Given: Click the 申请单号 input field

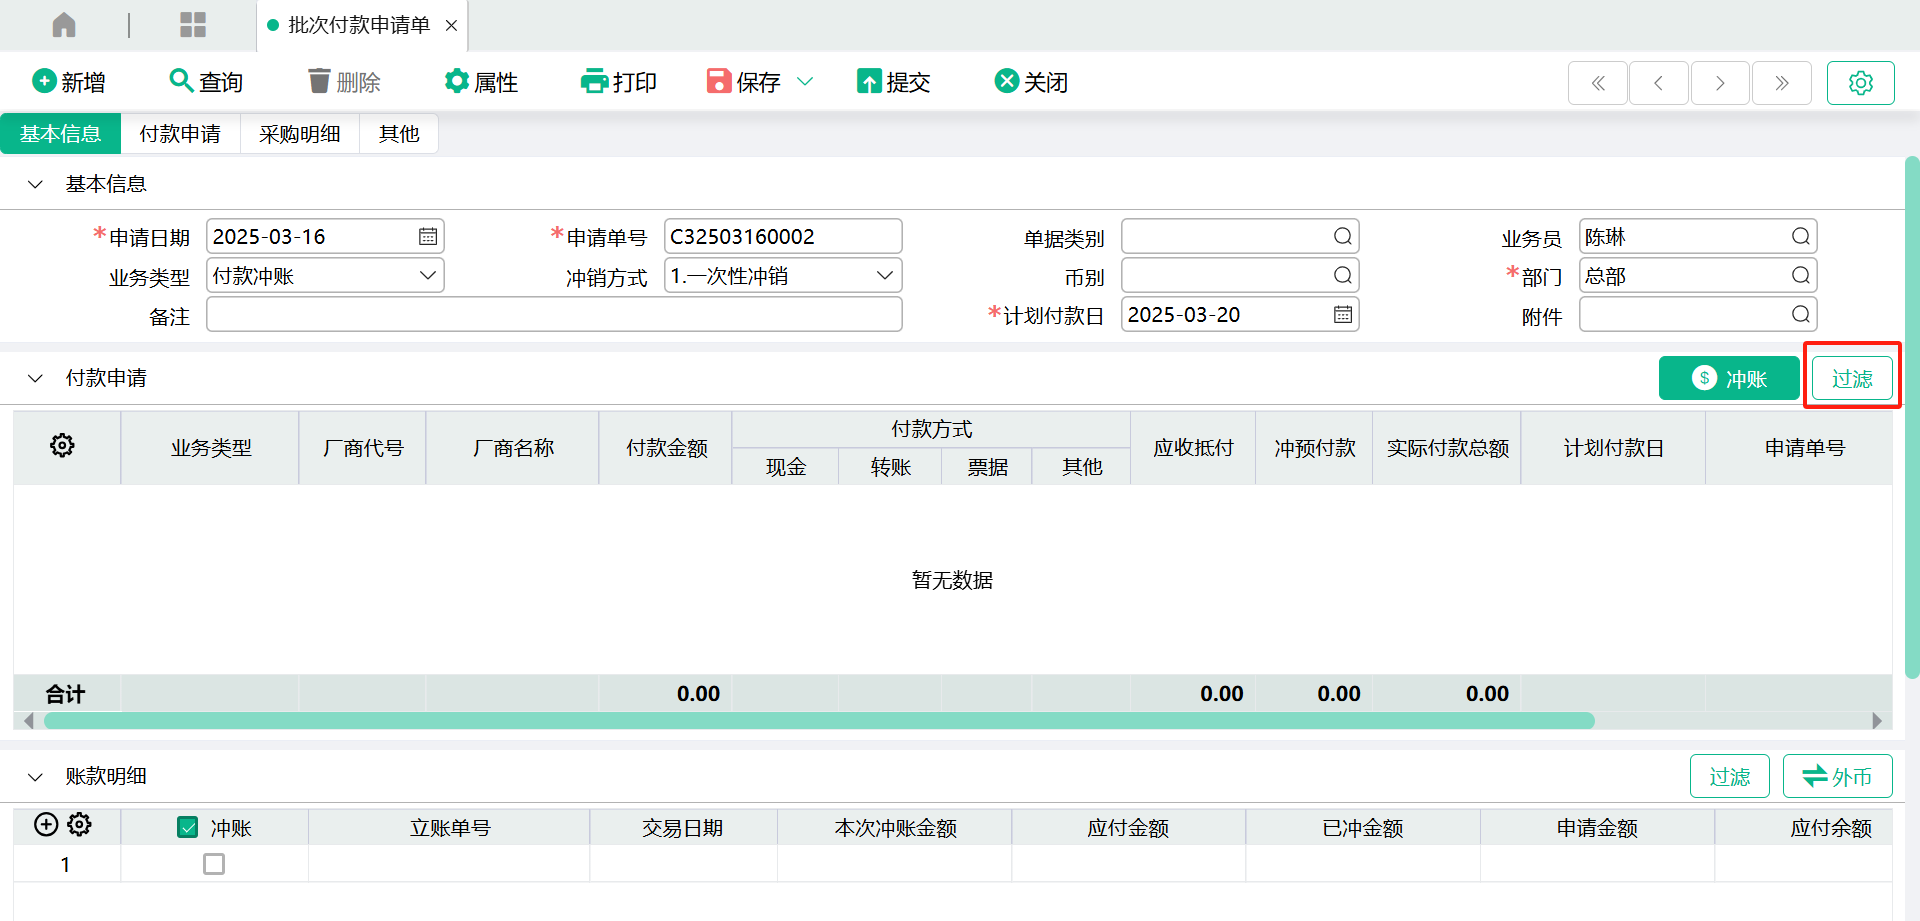Looking at the screenshot, I should (x=783, y=237).
